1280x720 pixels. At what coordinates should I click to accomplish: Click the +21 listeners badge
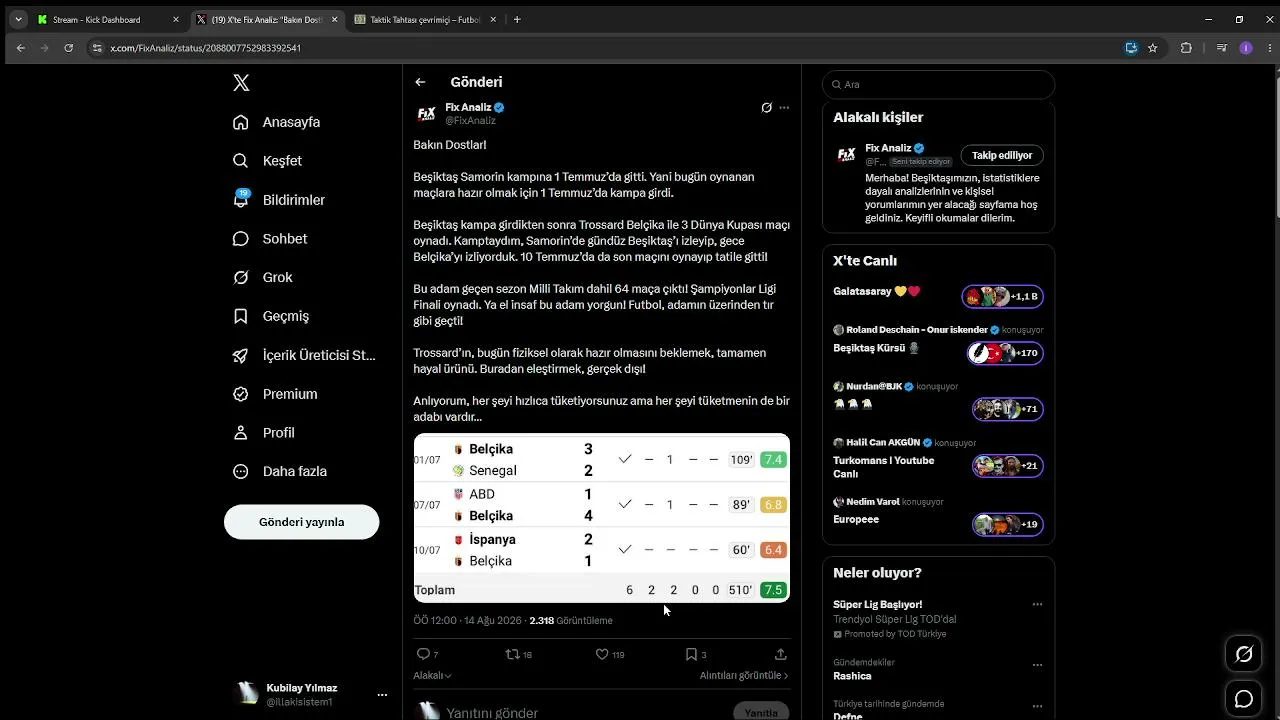(x=1008, y=466)
